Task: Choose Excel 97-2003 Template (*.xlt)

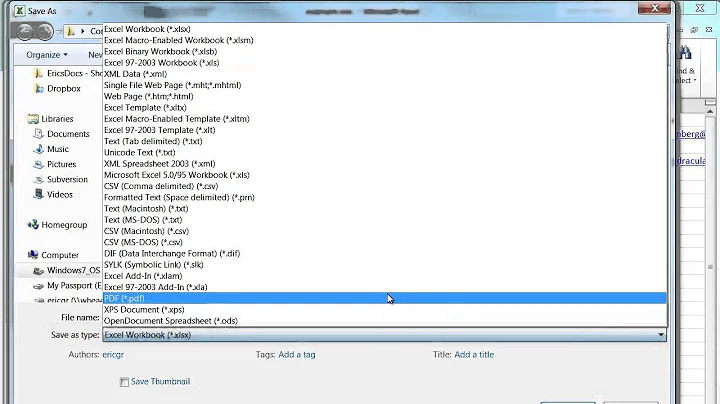Action: 385,130
